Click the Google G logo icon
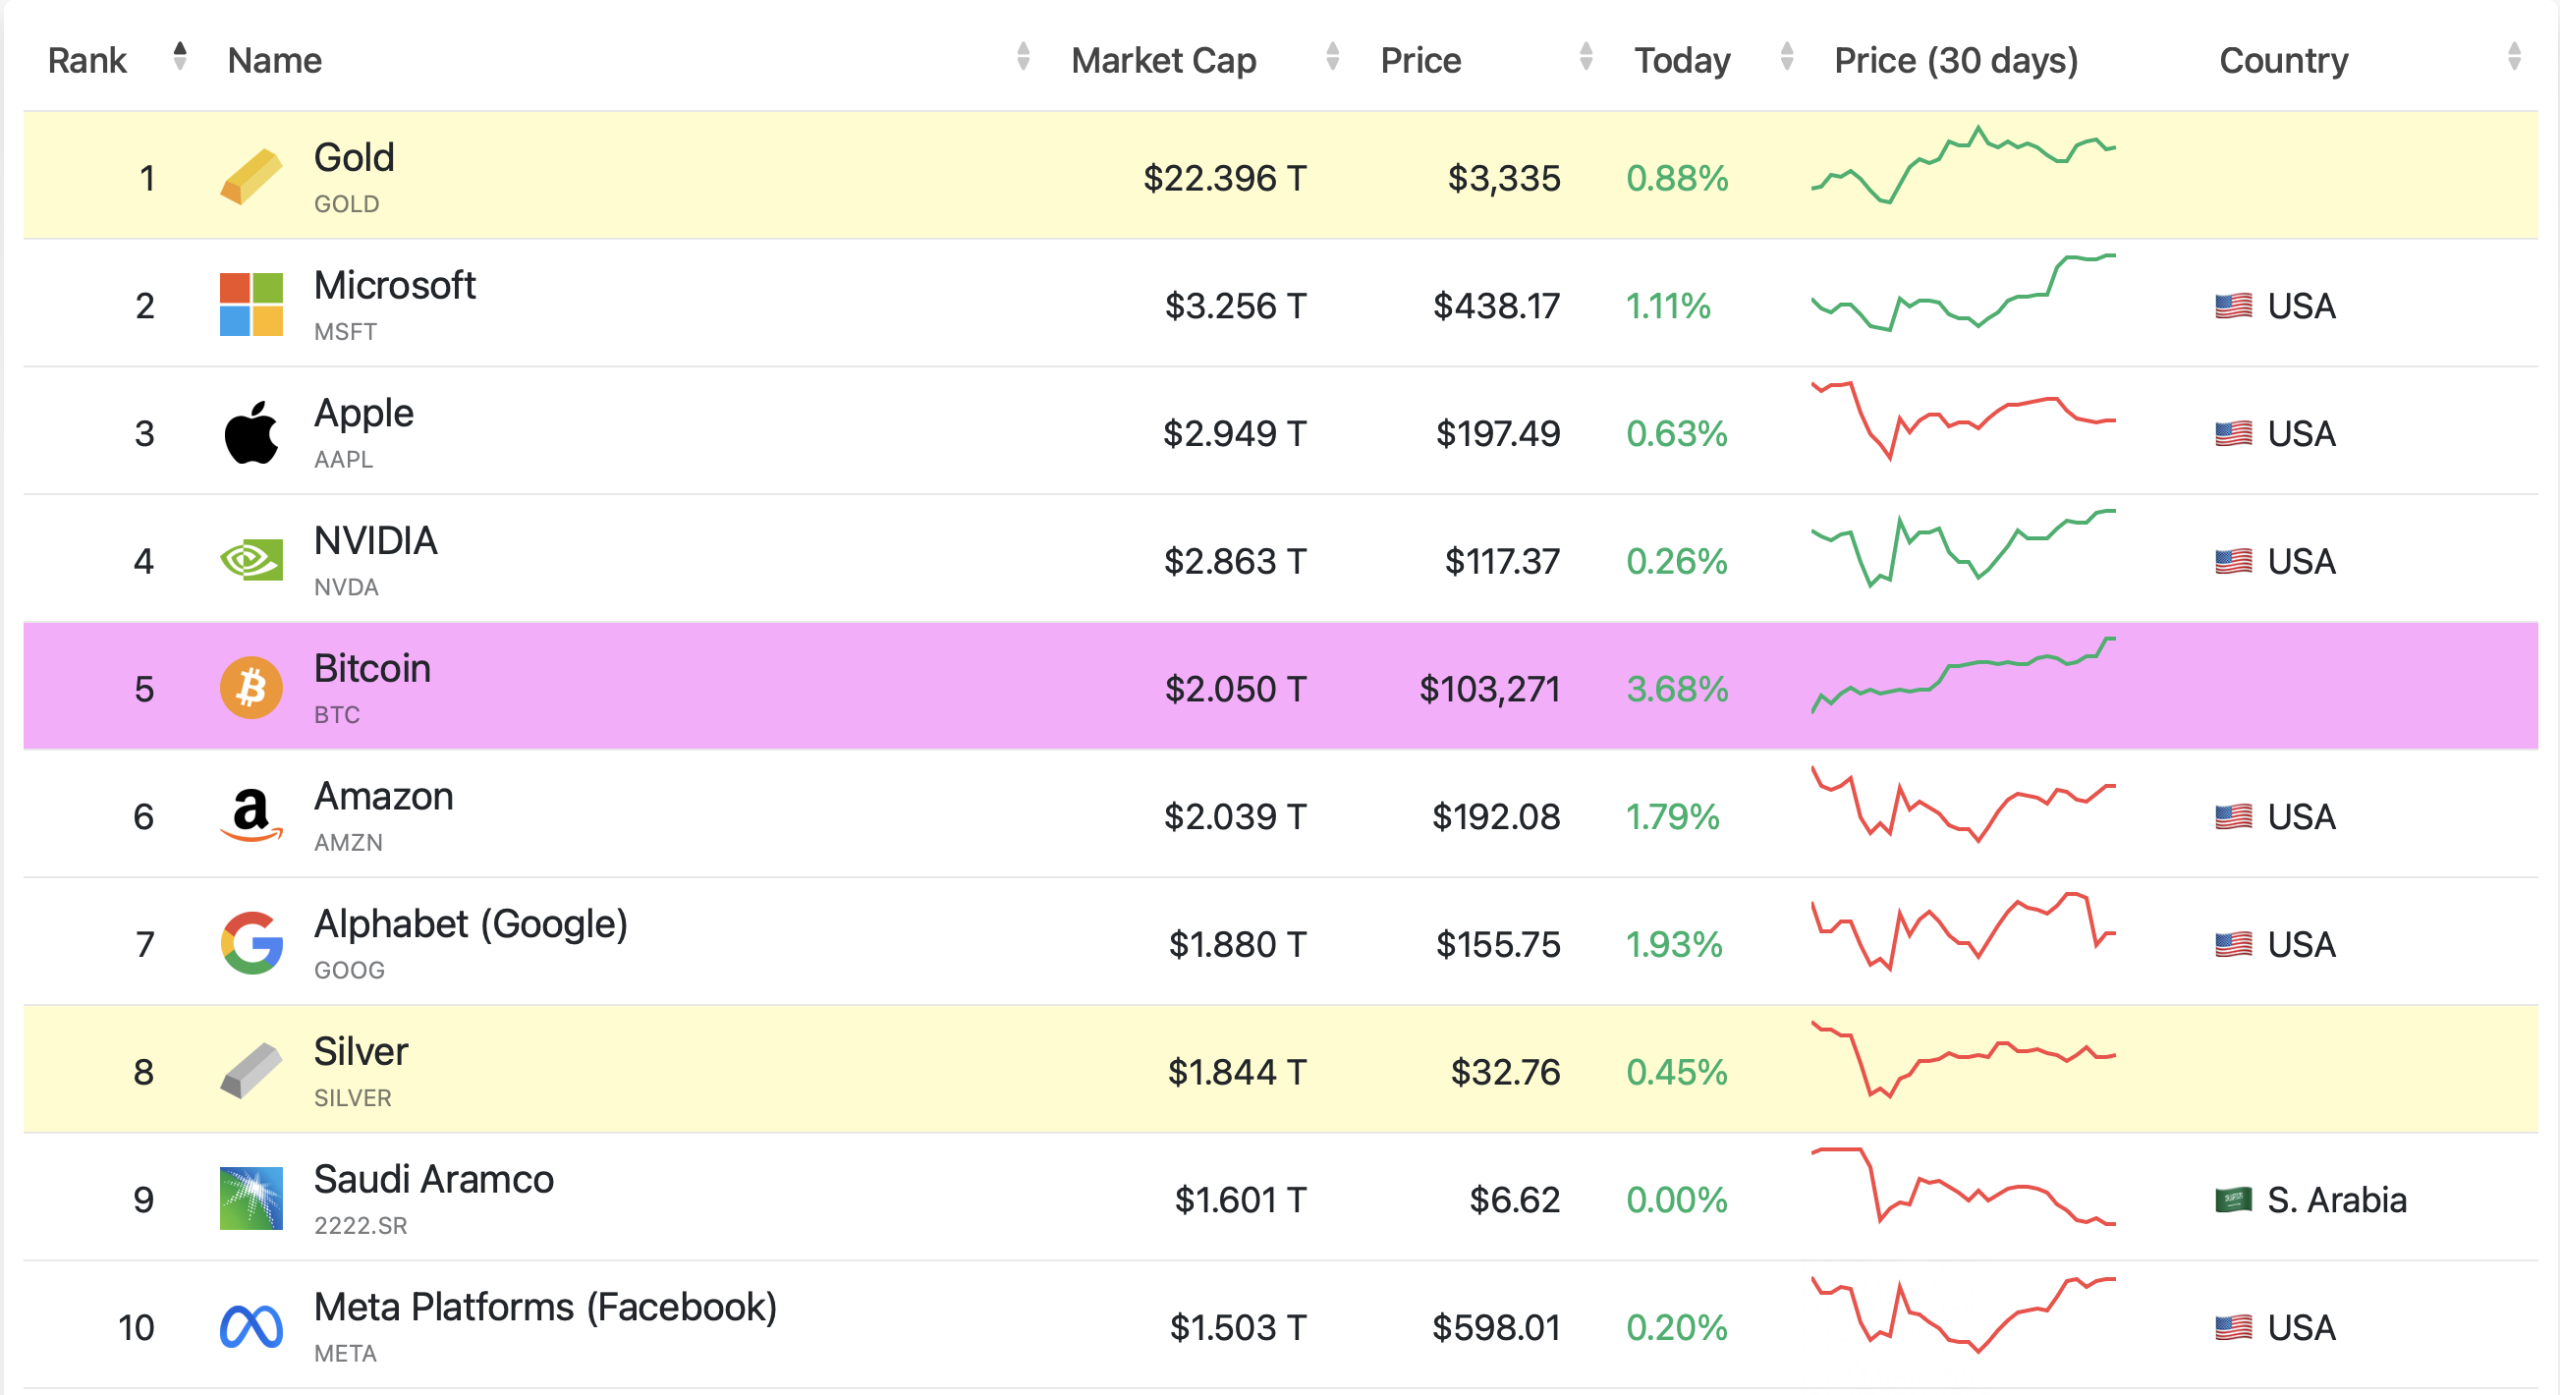 click(x=251, y=943)
